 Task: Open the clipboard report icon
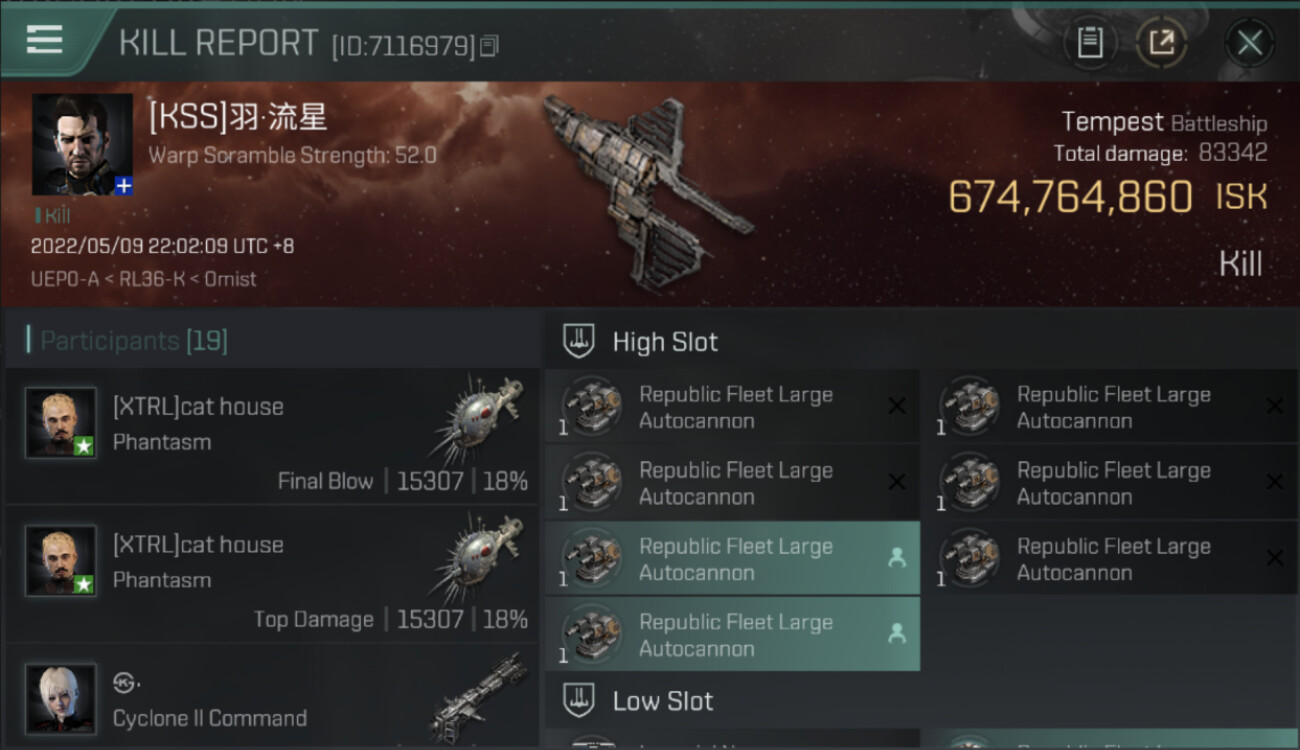click(x=1090, y=43)
